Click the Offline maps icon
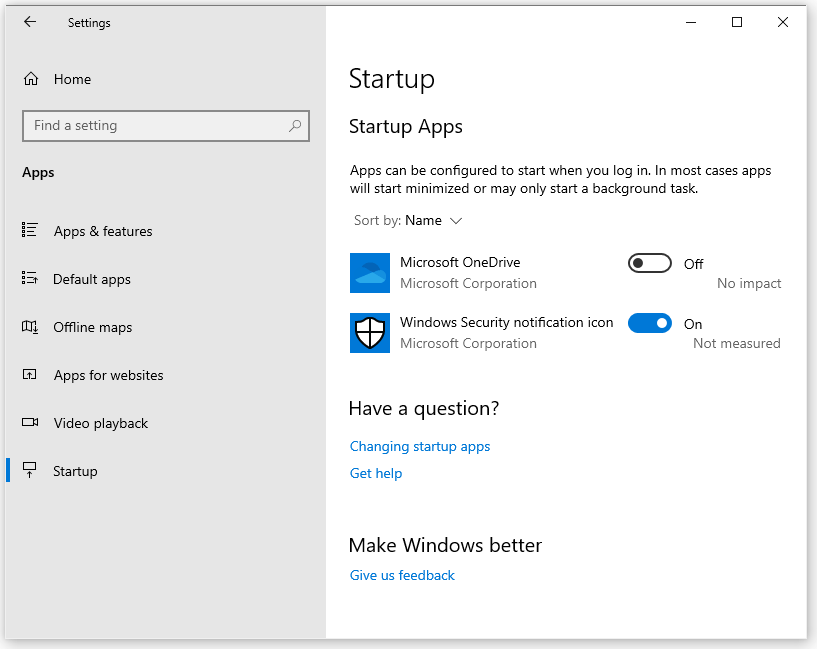 (x=30, y=327)
